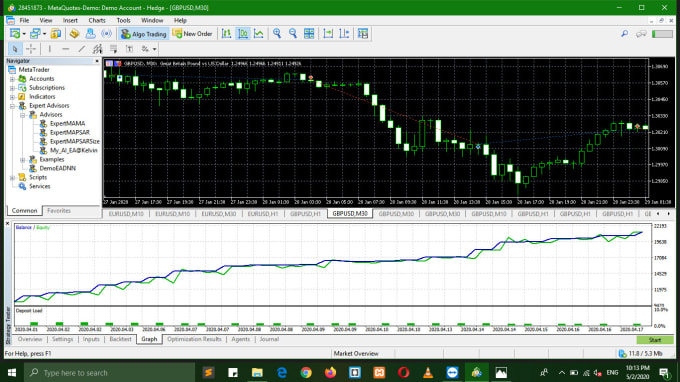The width and height of the screenshot is (680, 382).
Task: Expand the Indicators tree node
Action: point(12,97)
